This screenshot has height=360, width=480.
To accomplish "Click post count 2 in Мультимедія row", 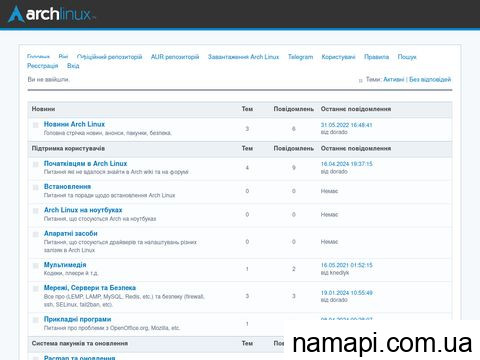I will (294, 269).
